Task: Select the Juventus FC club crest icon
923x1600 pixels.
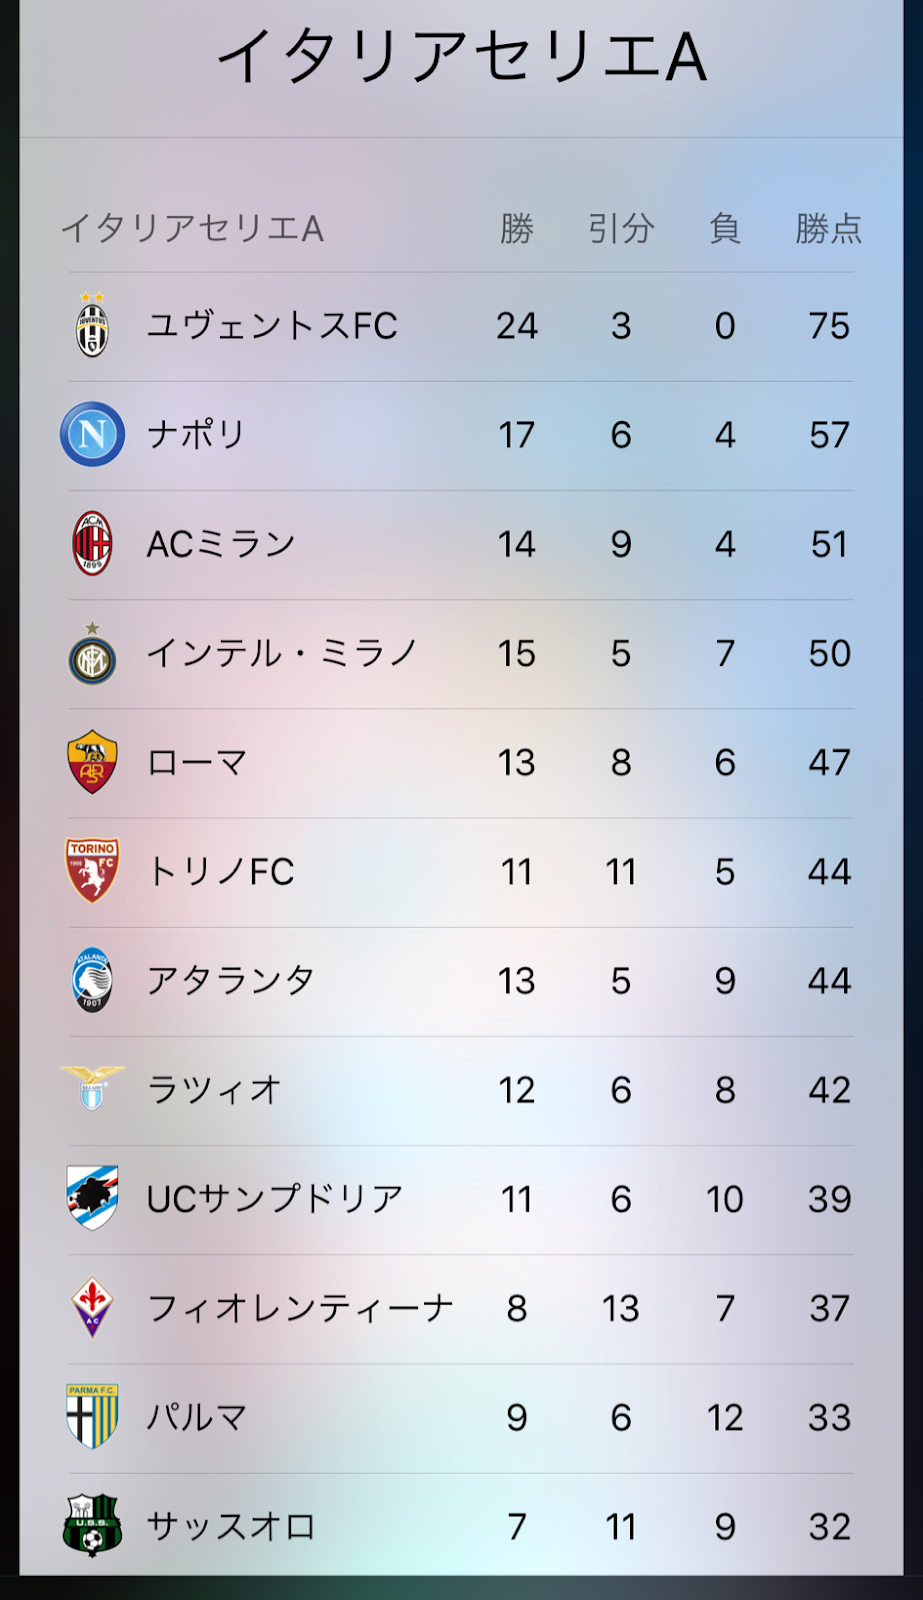Action: [91, 325]
